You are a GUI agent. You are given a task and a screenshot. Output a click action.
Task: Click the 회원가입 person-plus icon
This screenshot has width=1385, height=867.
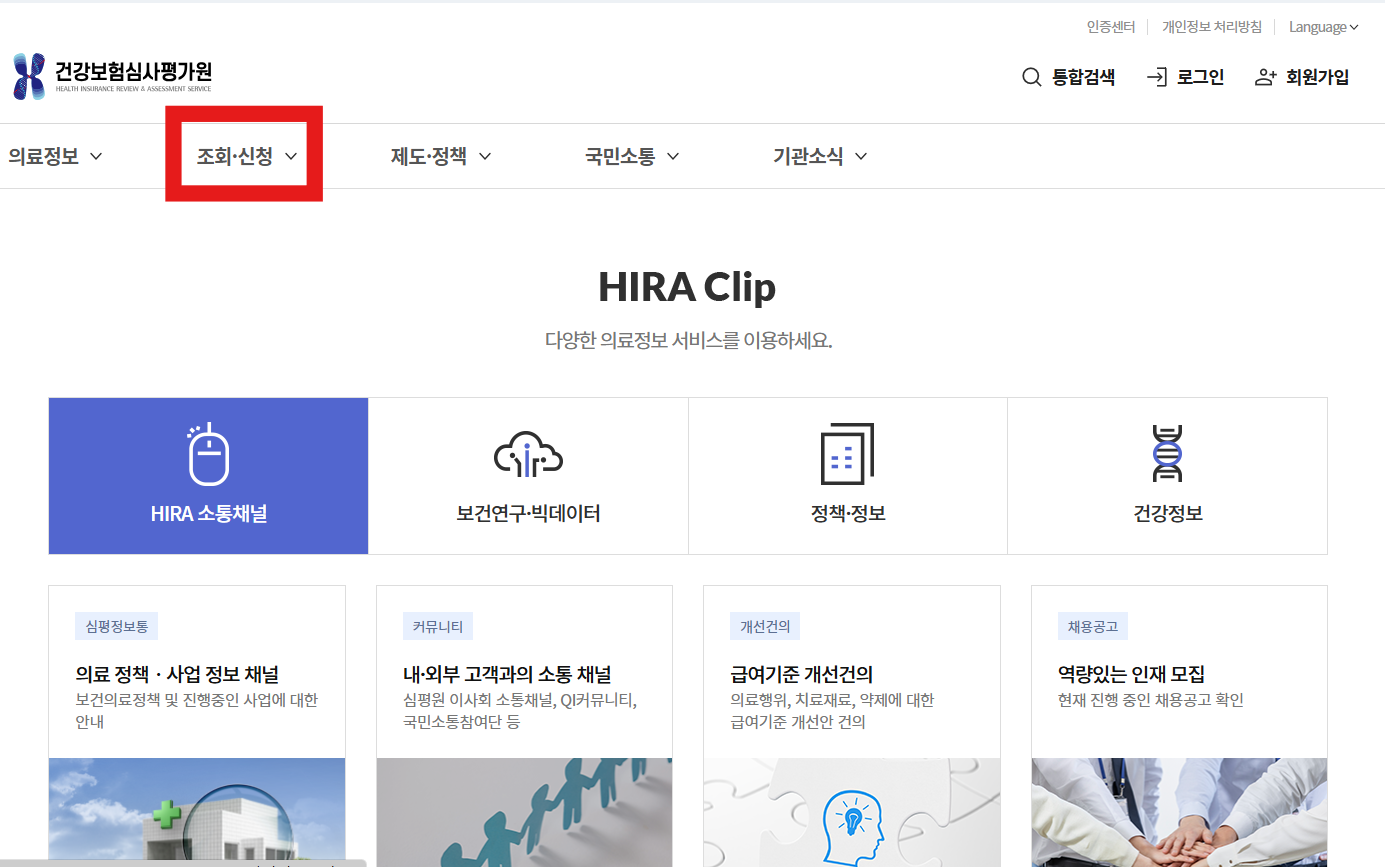click(1266, 77)
